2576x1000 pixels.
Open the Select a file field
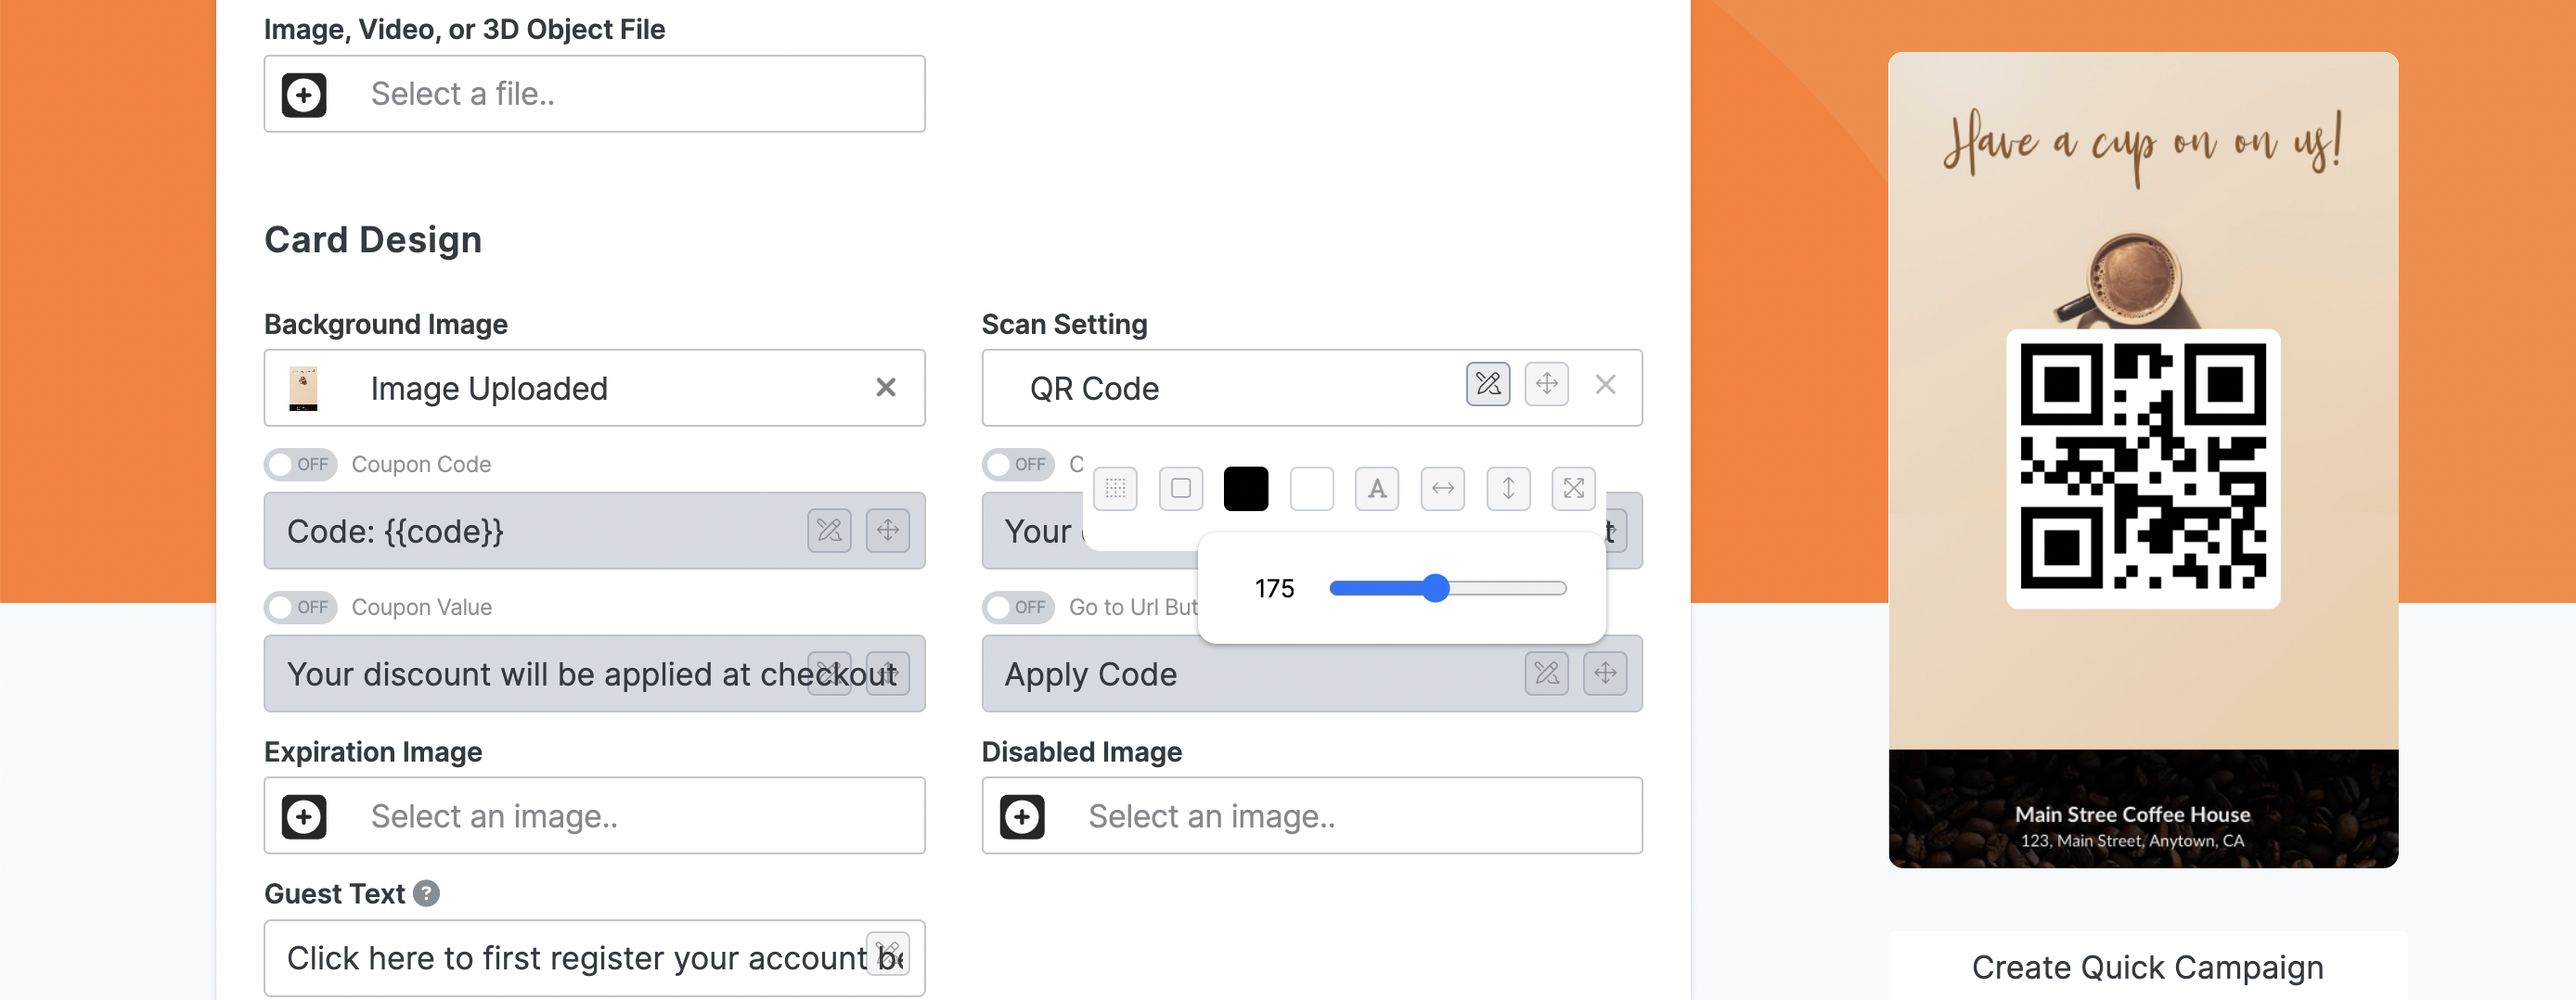[594, 94]
